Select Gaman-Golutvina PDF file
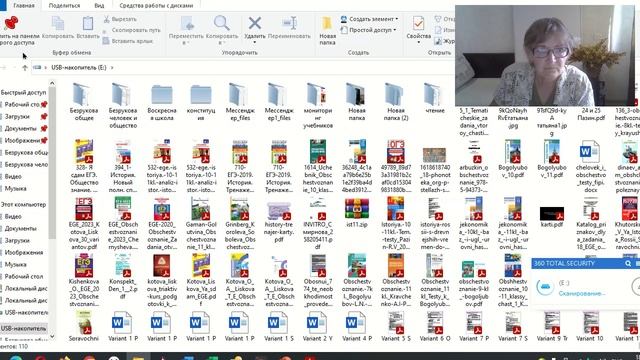The image size is (640, 360). tap(201, 223)
